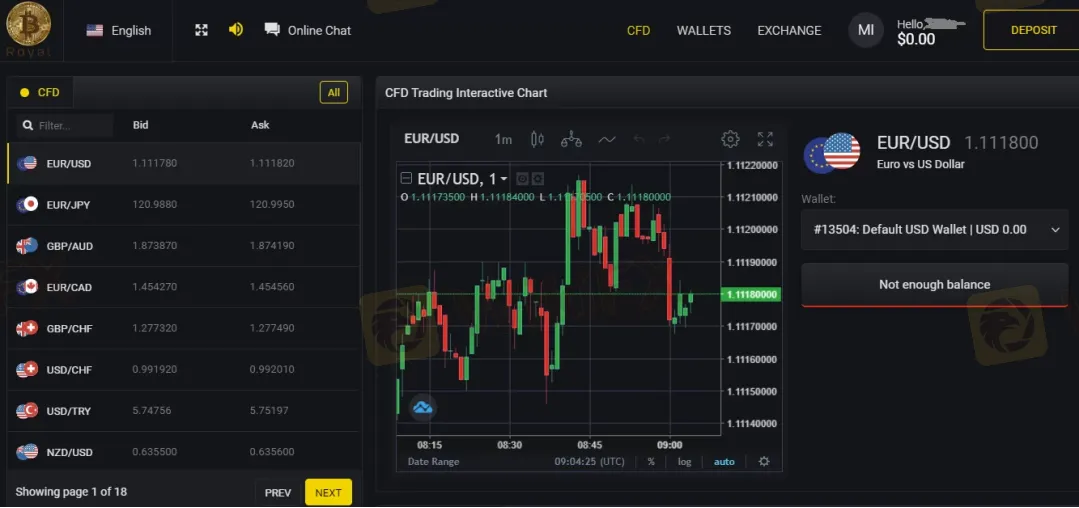Screen dimensions: 1079x508
Task: Select the USD/TRY instrument row
Action: click(x=184, y=411)
